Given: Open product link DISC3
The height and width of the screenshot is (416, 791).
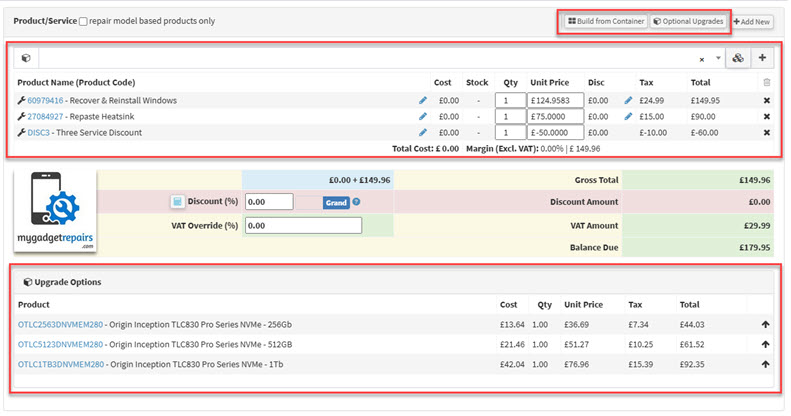Looking at the screenshot, I should (38, 133).
